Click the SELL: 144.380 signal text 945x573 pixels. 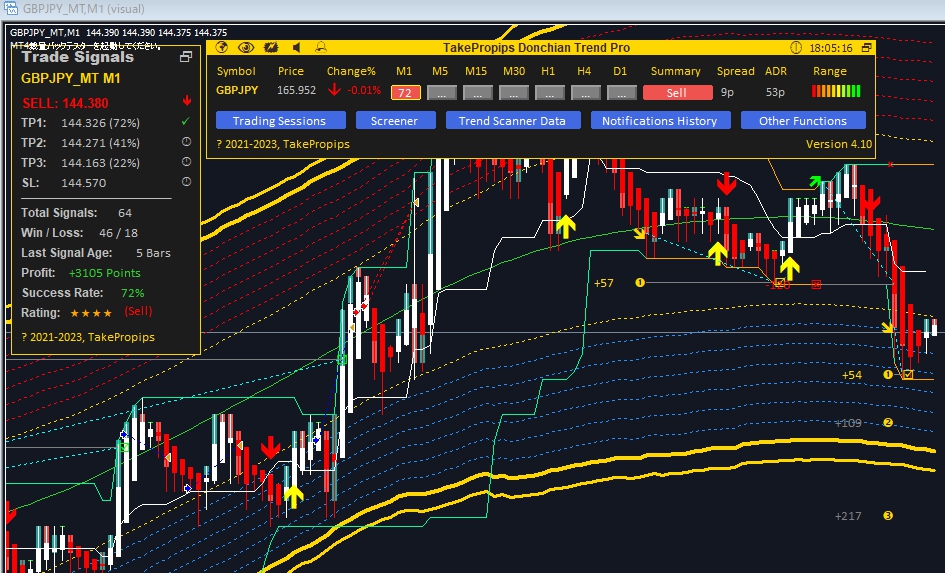coord(66,103)
